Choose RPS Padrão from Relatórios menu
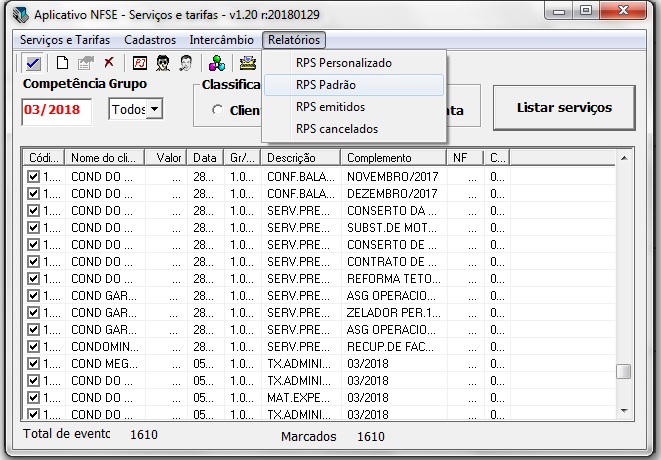 pyautogui.click(x=328, y=85)
